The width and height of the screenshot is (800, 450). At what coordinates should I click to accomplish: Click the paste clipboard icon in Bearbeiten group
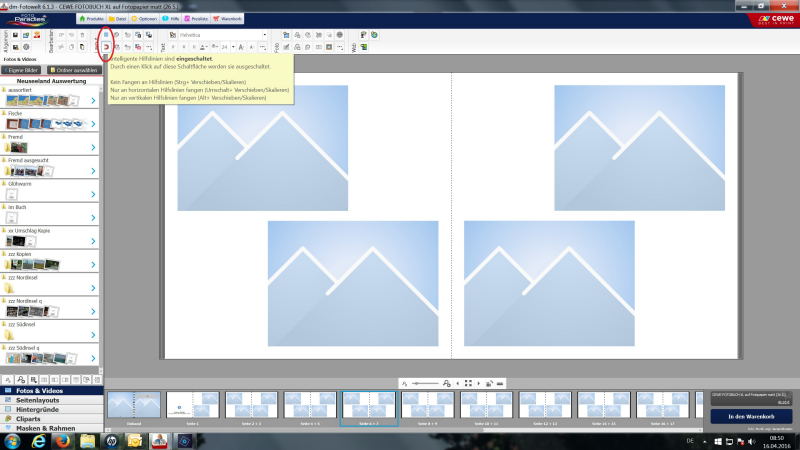pos(82,47)
